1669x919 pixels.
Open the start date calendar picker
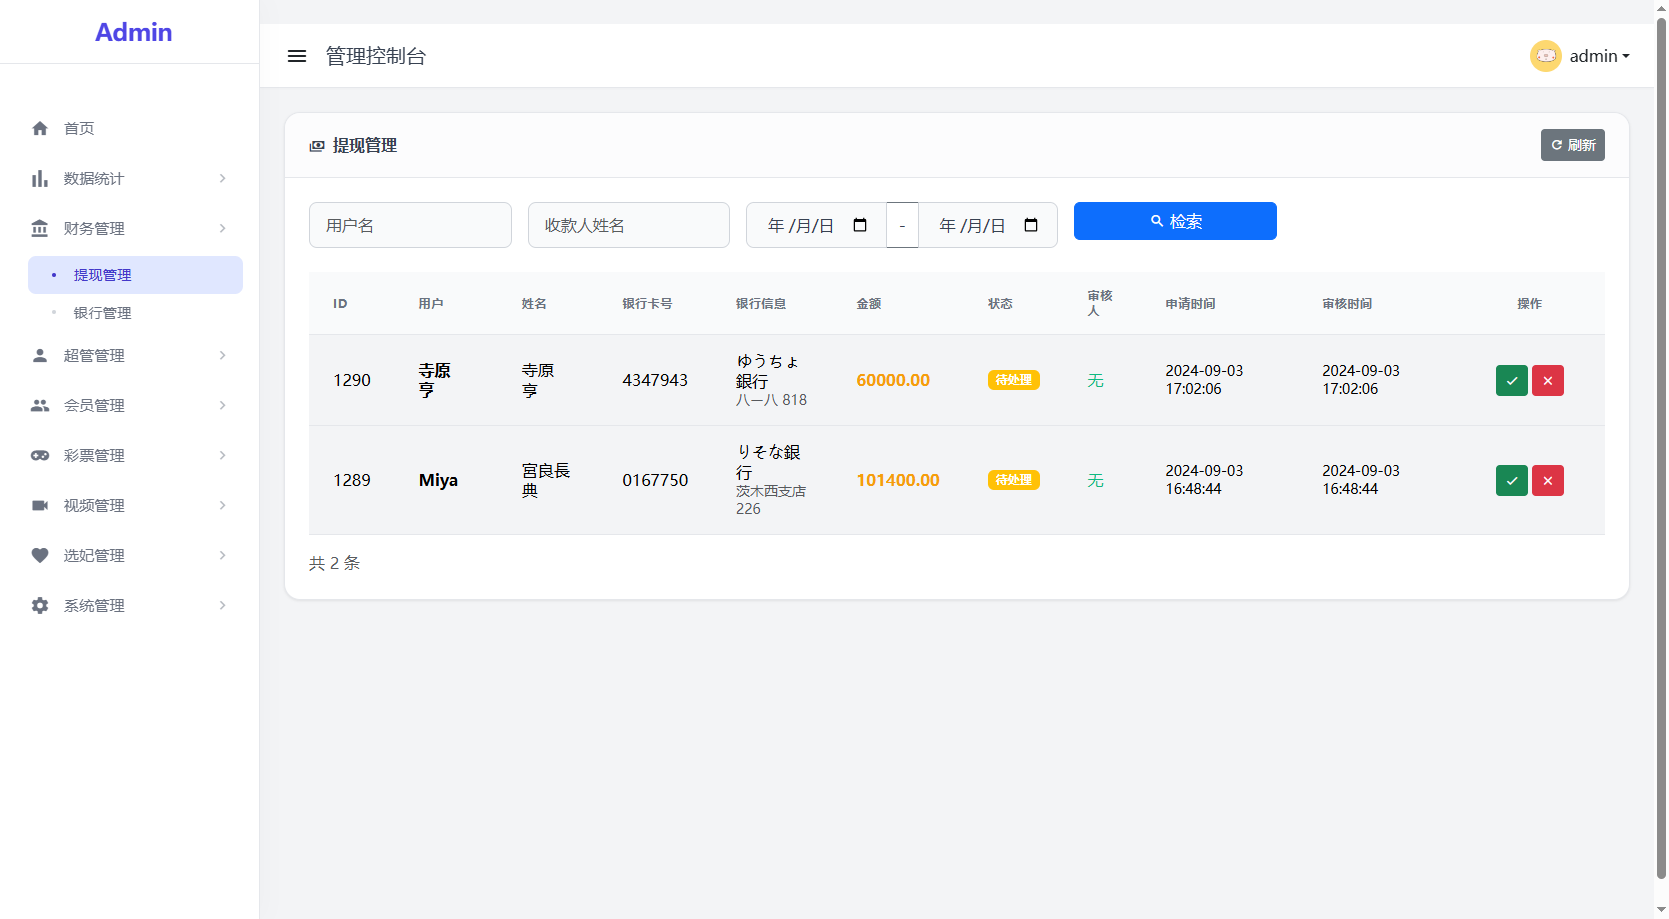pyautogui.click(x=861, y=225)
